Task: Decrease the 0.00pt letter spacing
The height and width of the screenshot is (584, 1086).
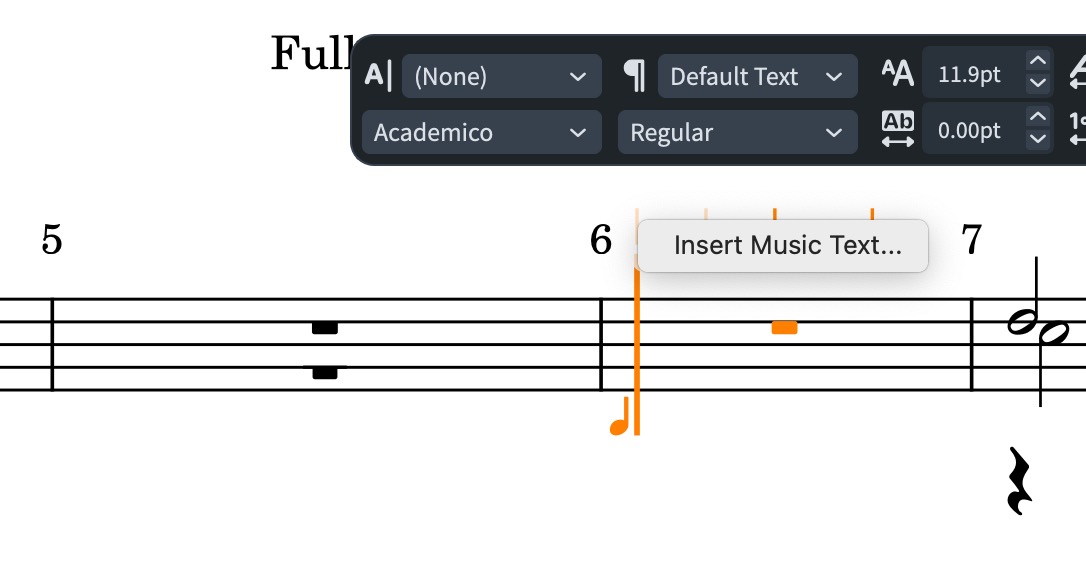Action: point(1038,139)
